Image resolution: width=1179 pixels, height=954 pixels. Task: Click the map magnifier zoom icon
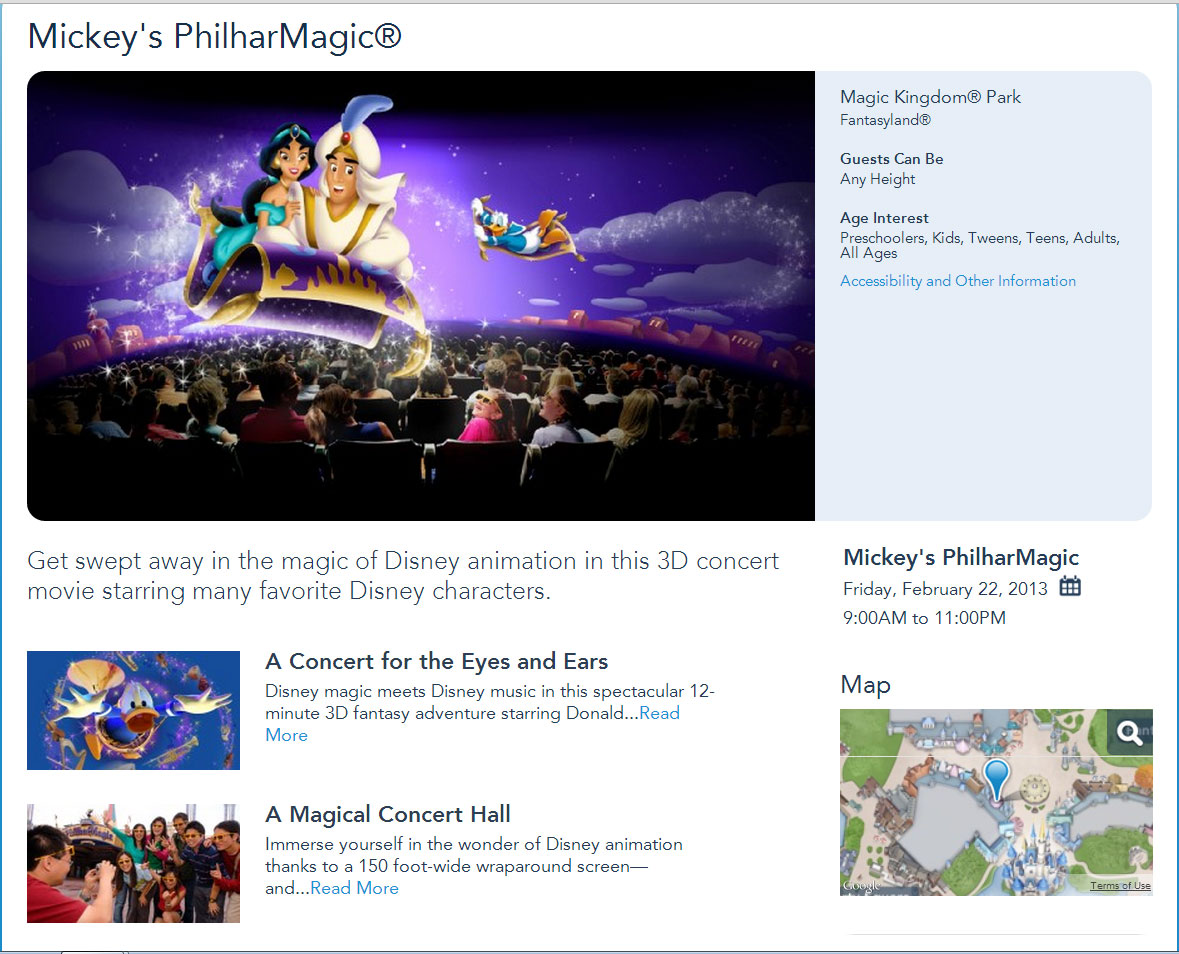1129,731
